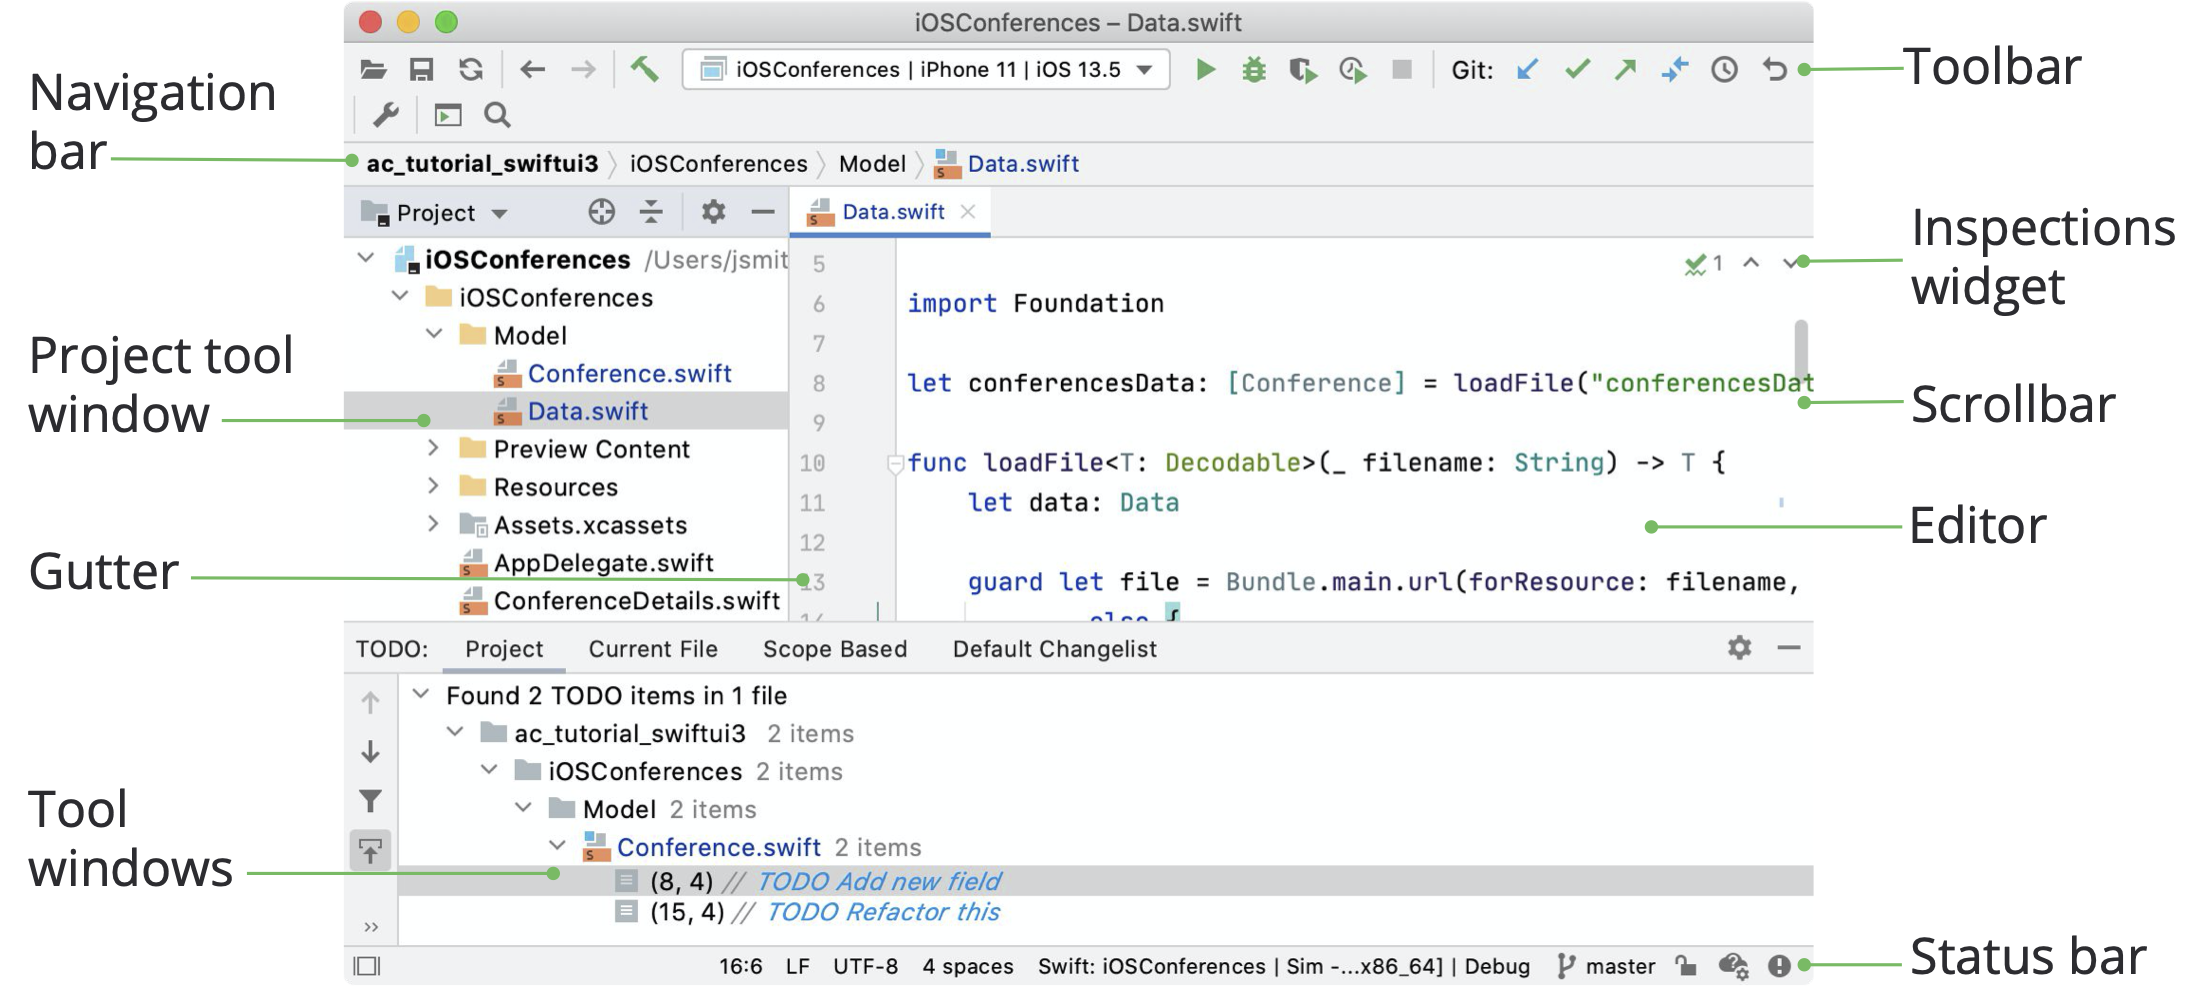The width and height of the screenshot is (2208, 991).
Task: Collapse all in the Project tool window
Action: [651, 211]
